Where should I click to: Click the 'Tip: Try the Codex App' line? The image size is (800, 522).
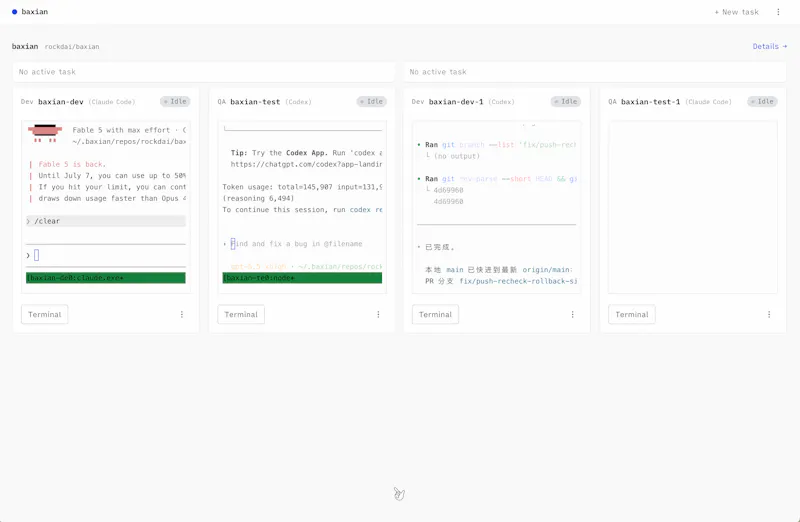coord(306,153)
